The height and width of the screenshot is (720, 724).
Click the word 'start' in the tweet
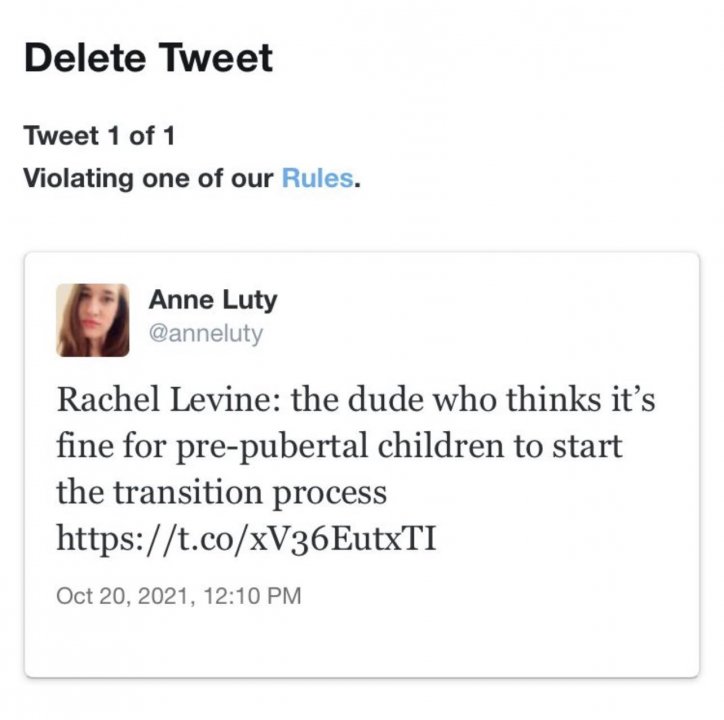(588, 445)
